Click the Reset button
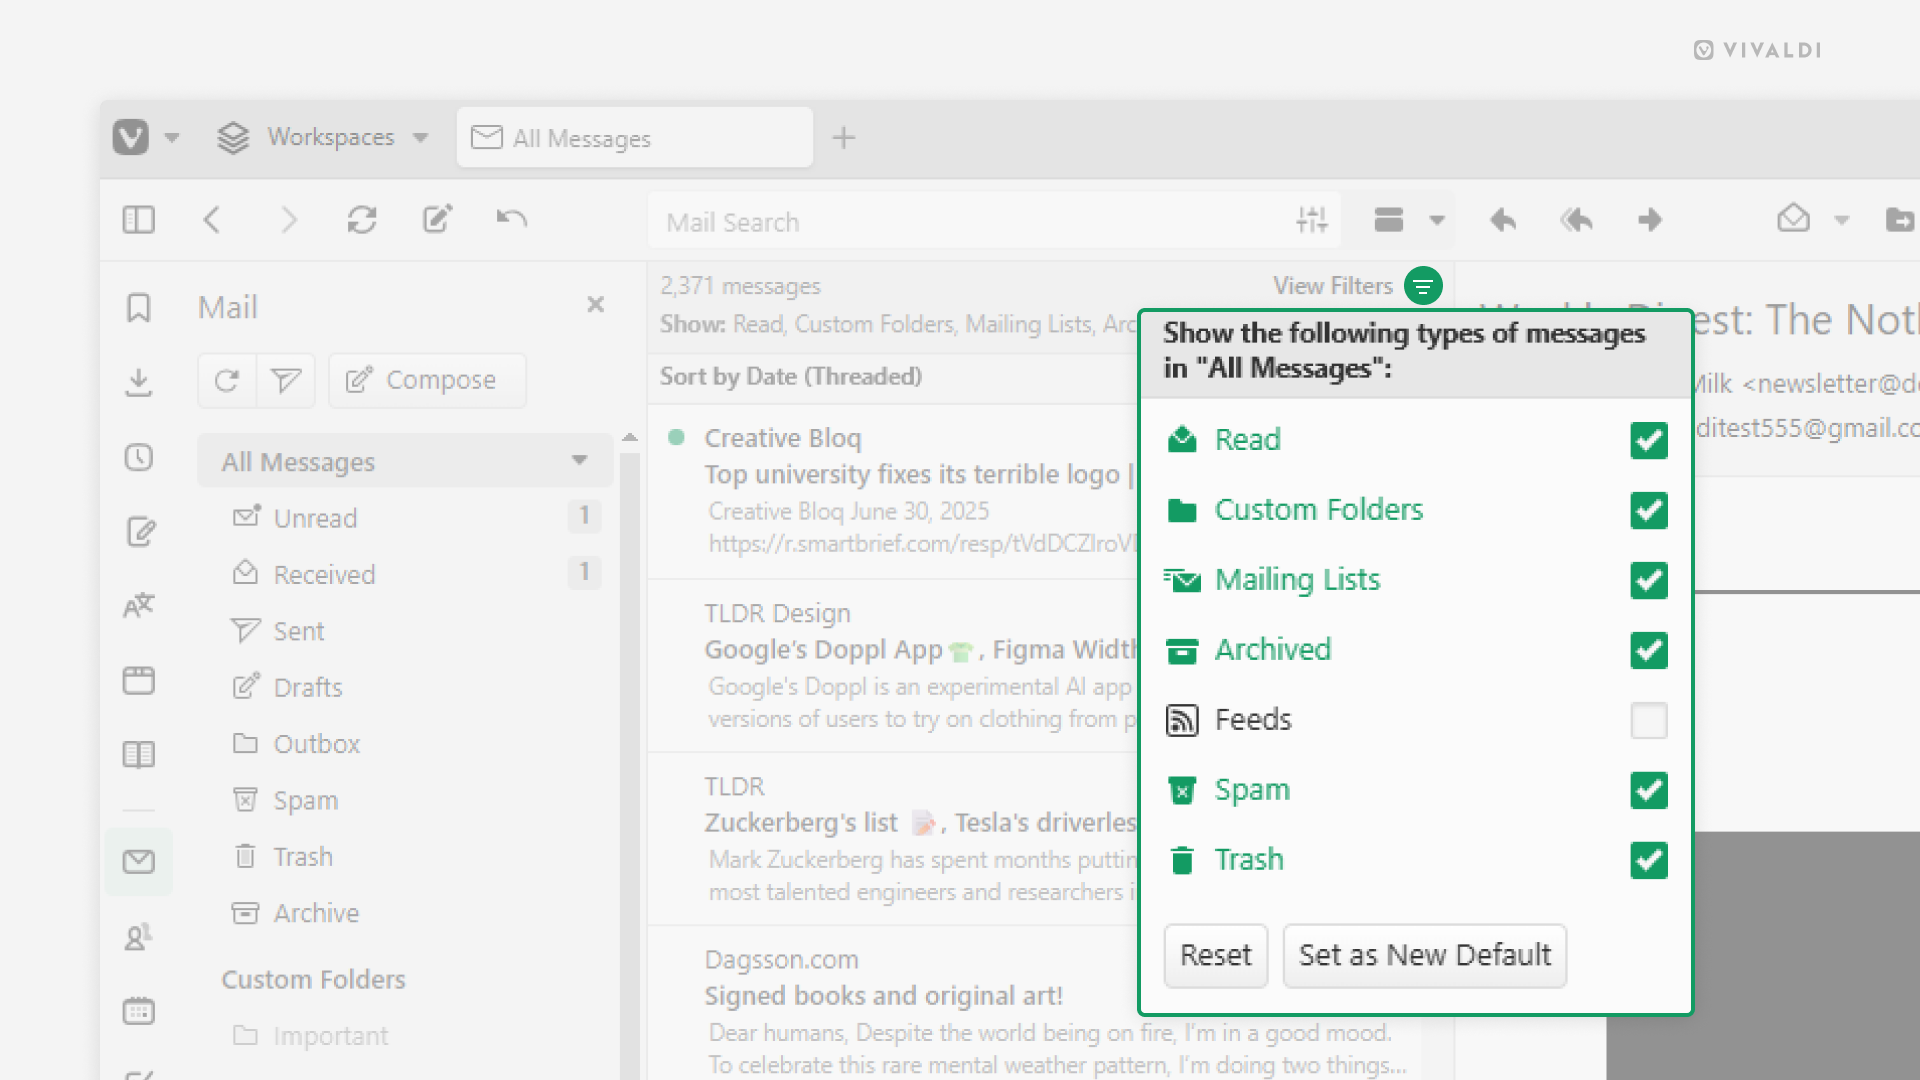 [1215, 956]
